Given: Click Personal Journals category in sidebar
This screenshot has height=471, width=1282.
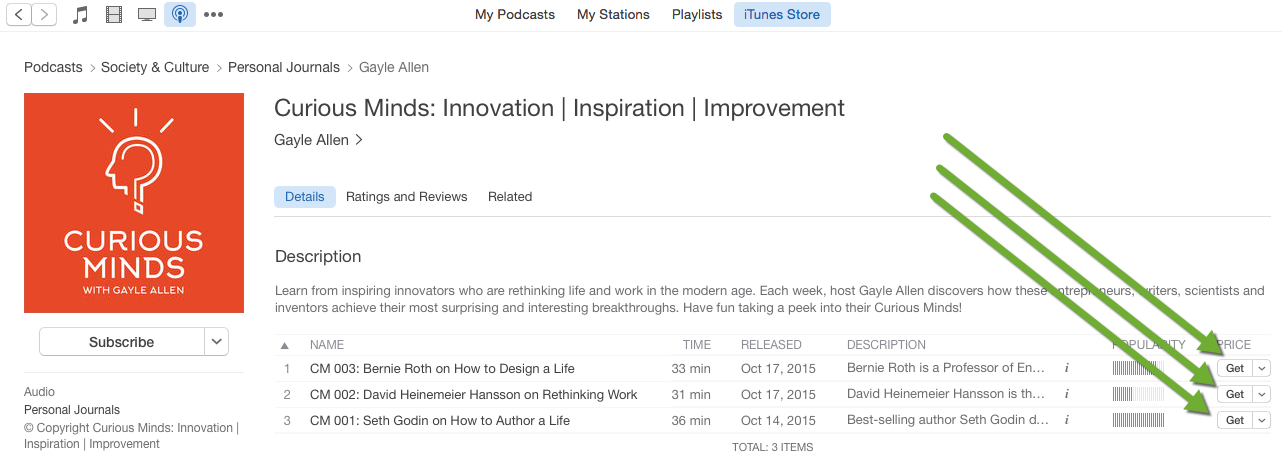Looking at the screenshot, I should click(72, 410).
